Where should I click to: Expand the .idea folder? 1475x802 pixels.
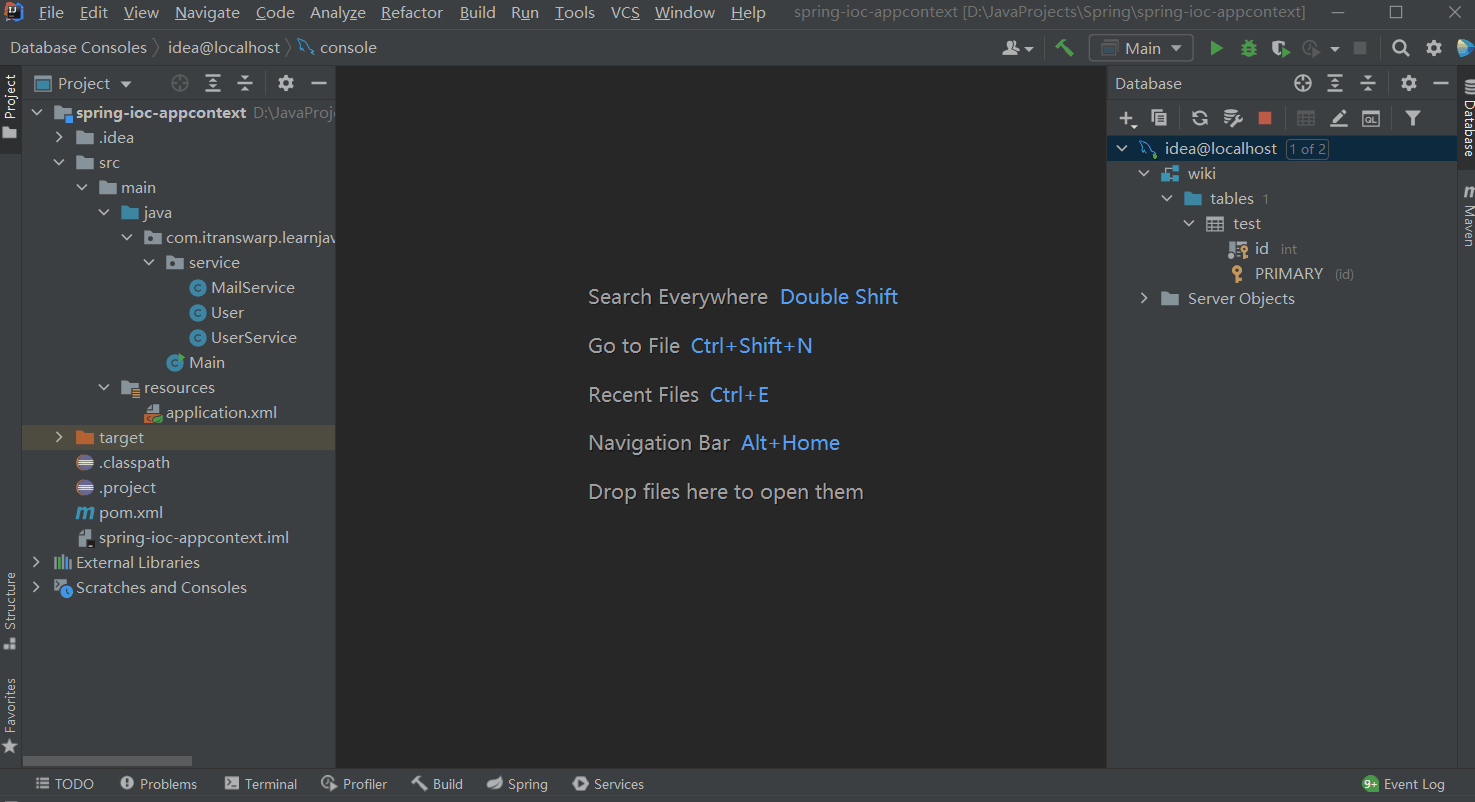pos(59,137)
